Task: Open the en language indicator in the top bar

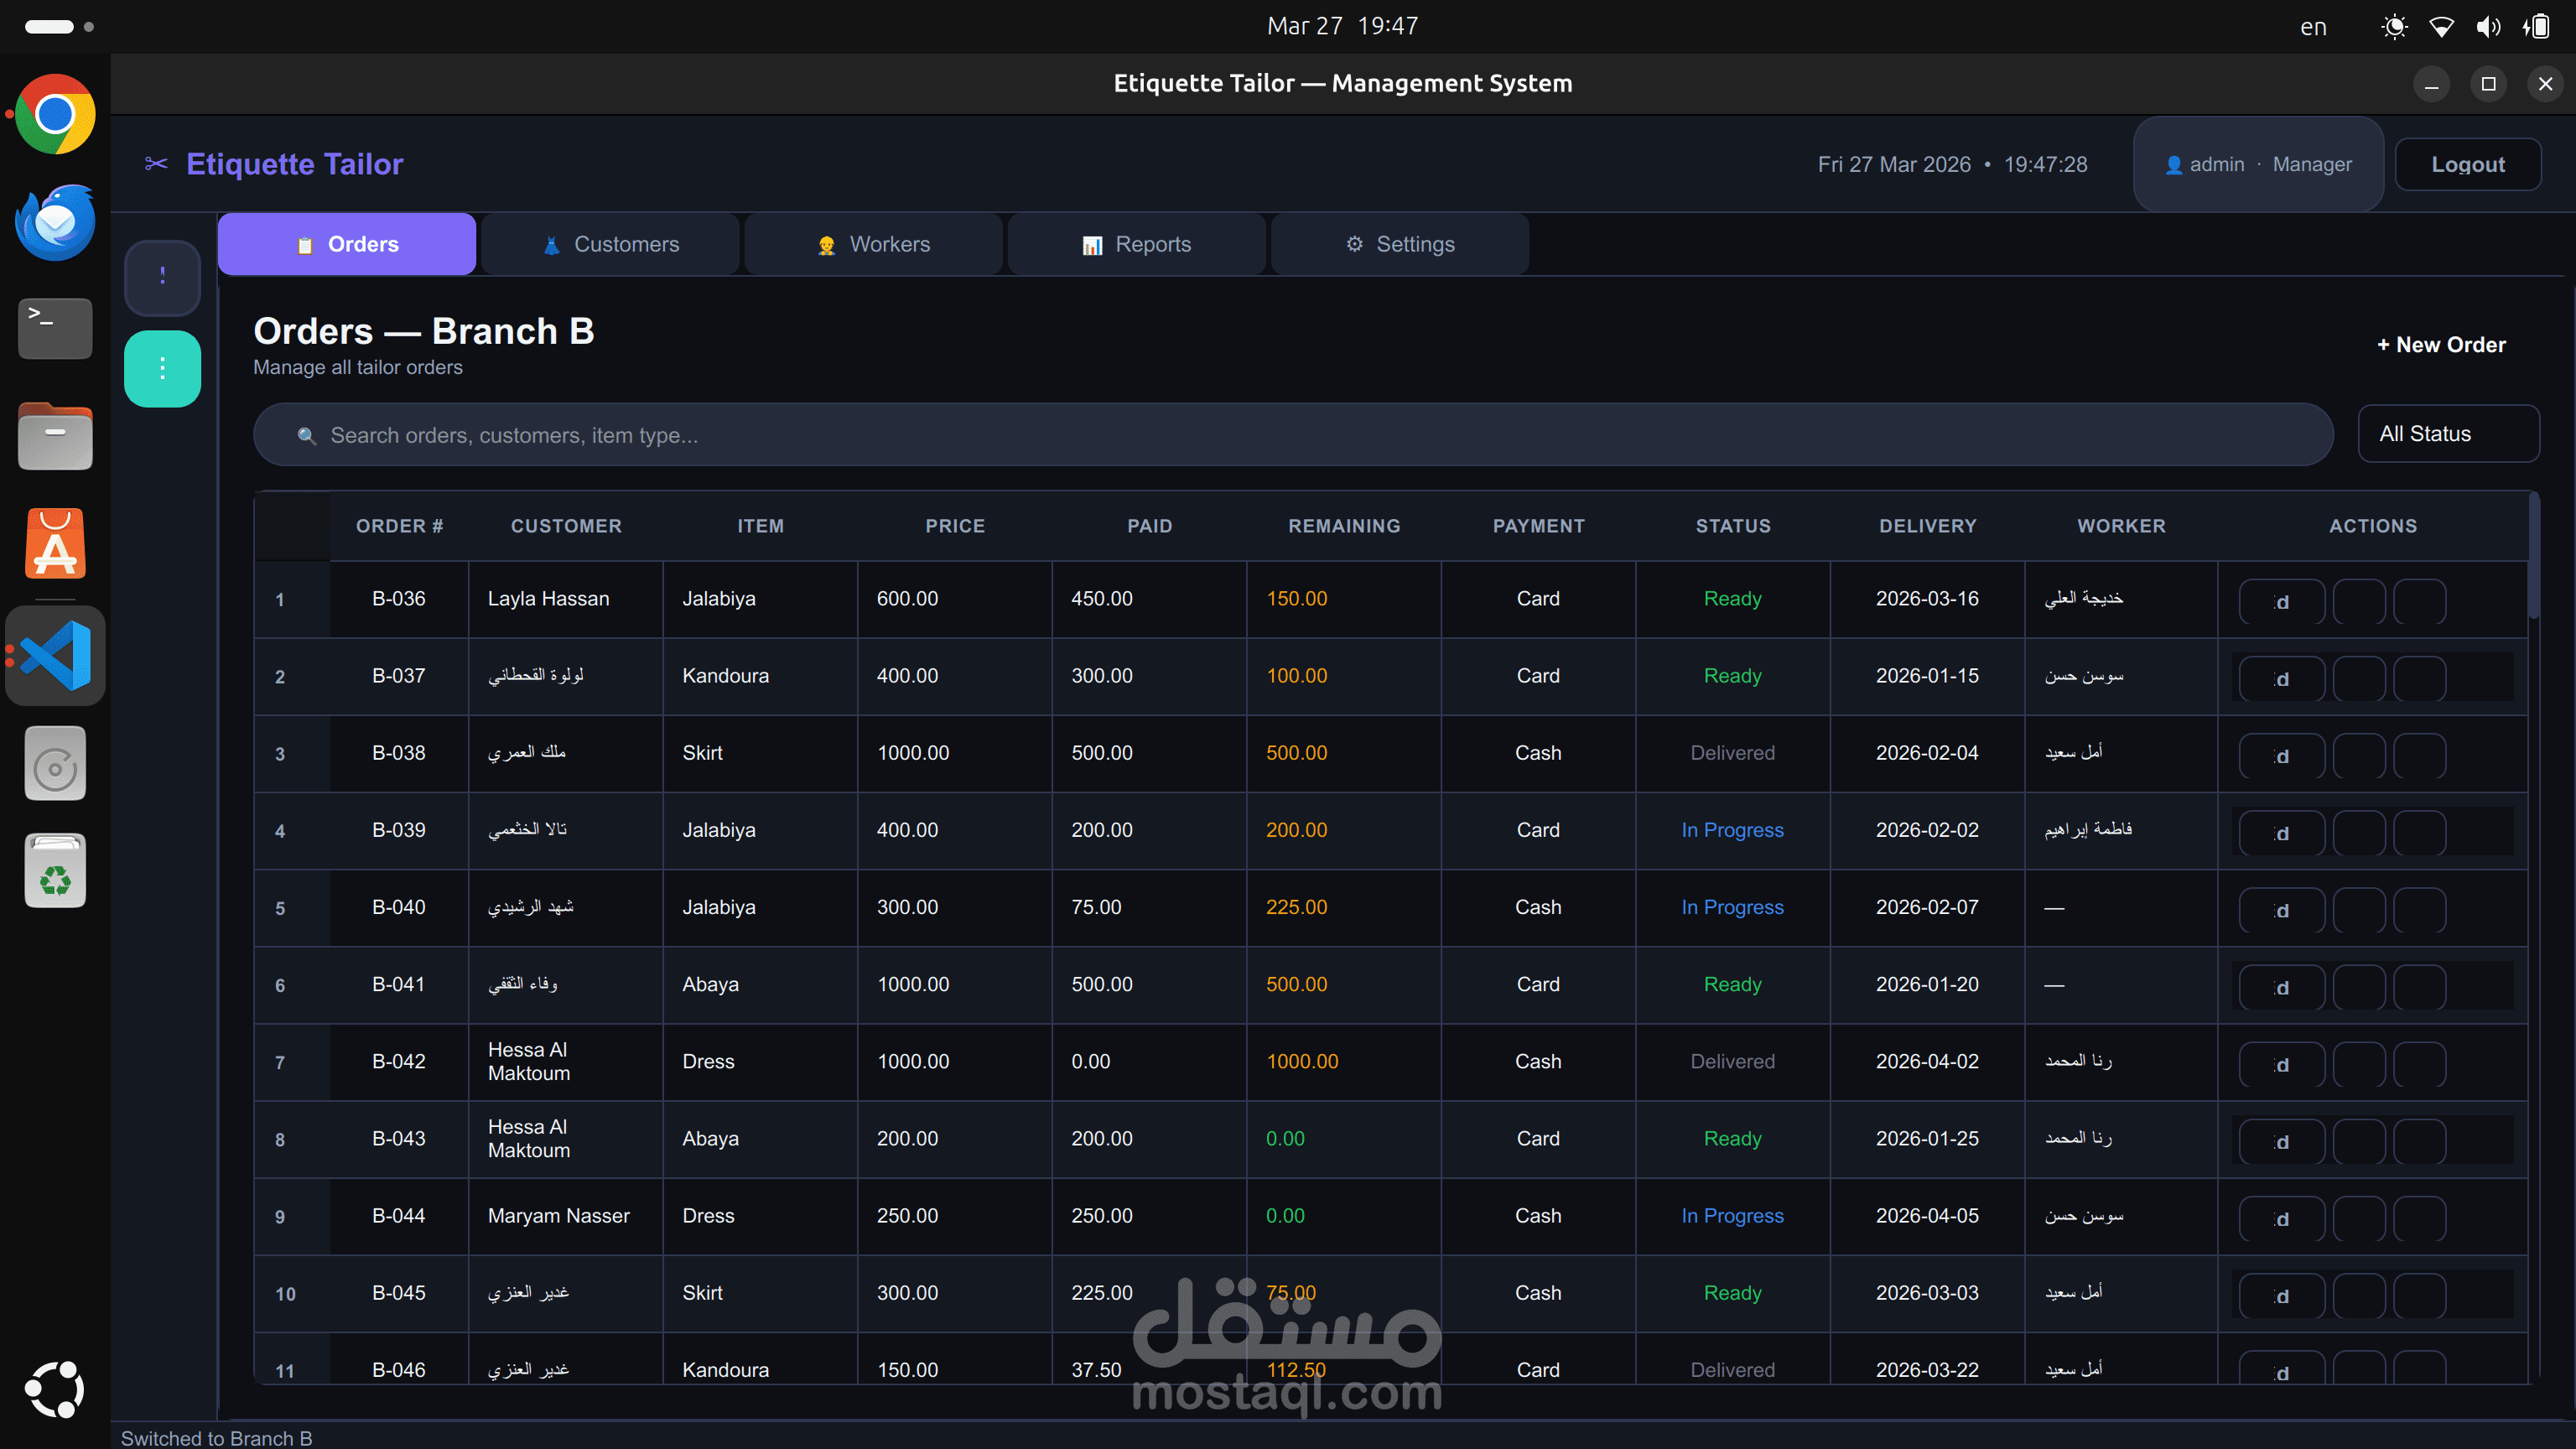Action: 2312,27
